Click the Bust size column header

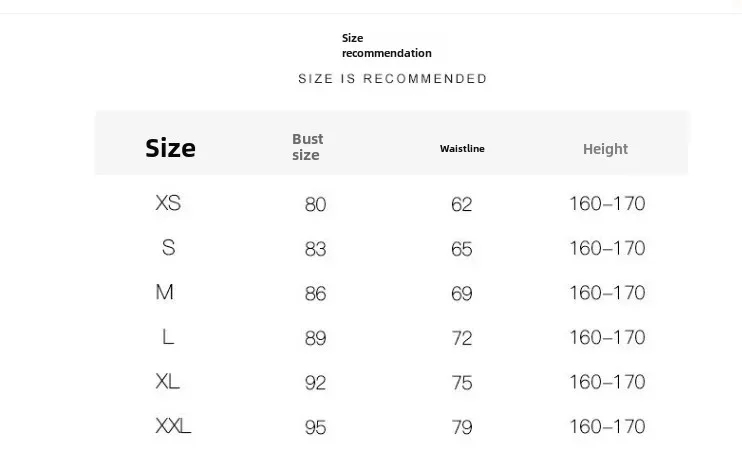308,147
